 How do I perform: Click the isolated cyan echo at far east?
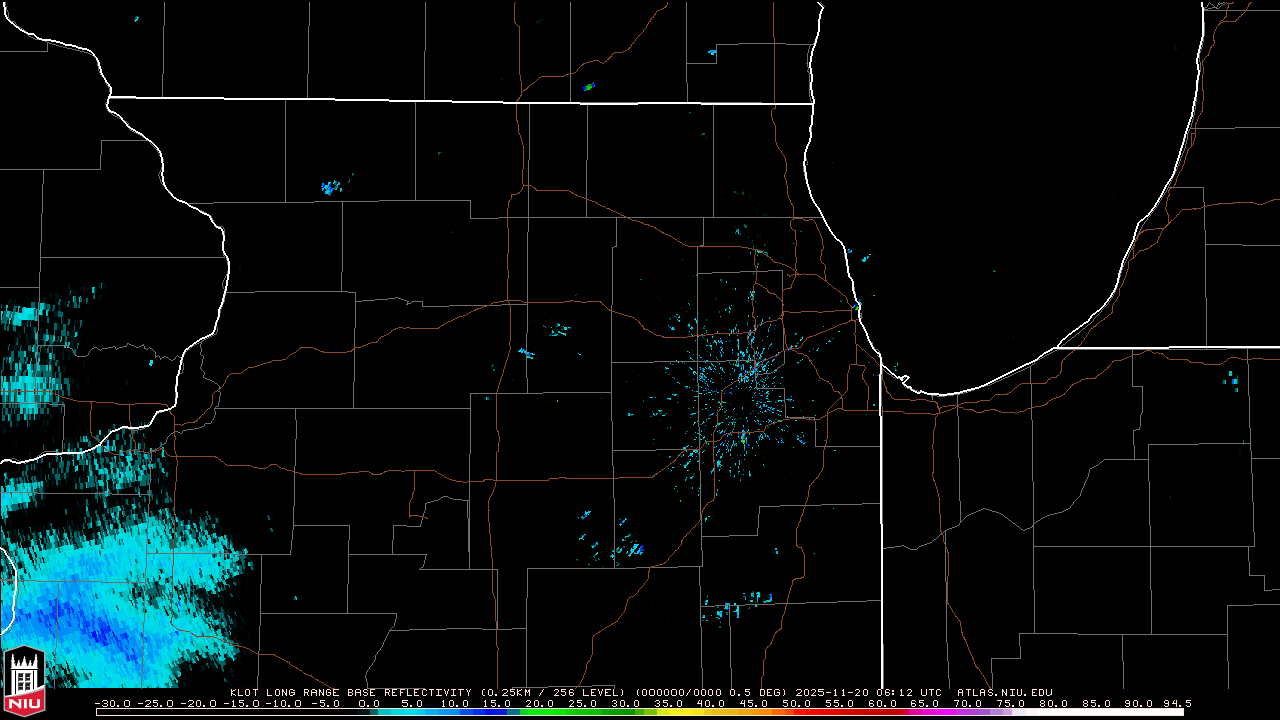(x=1232, y=379)
